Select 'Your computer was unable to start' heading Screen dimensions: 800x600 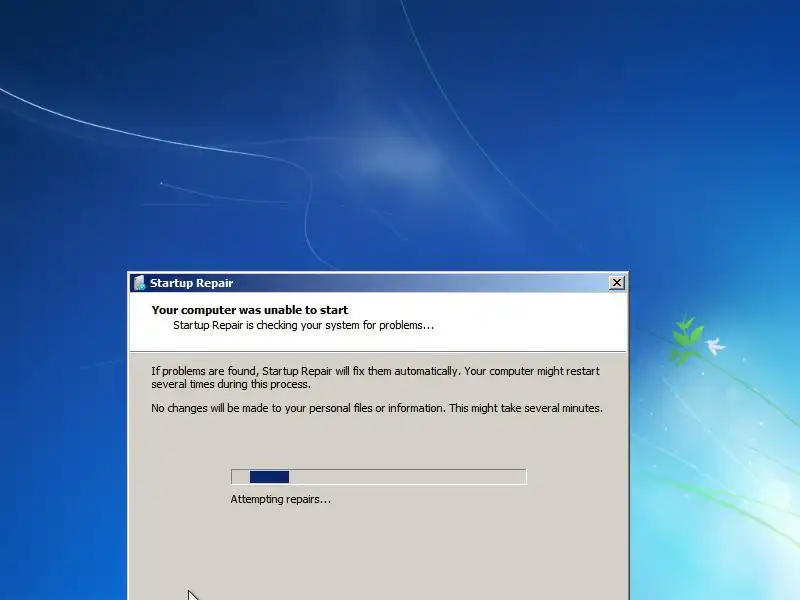pos(249,310)
